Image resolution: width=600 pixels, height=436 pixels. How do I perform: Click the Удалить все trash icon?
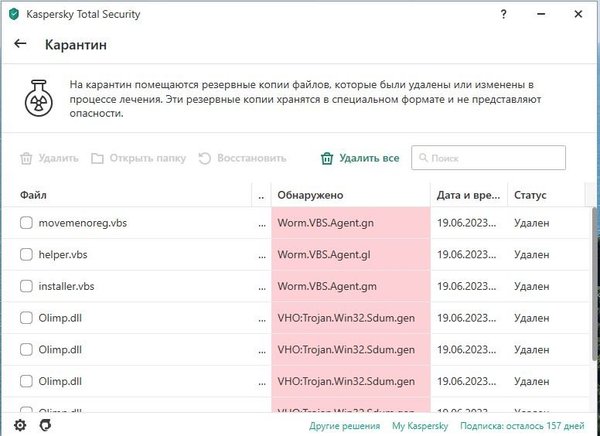click(x=326, y=158)
